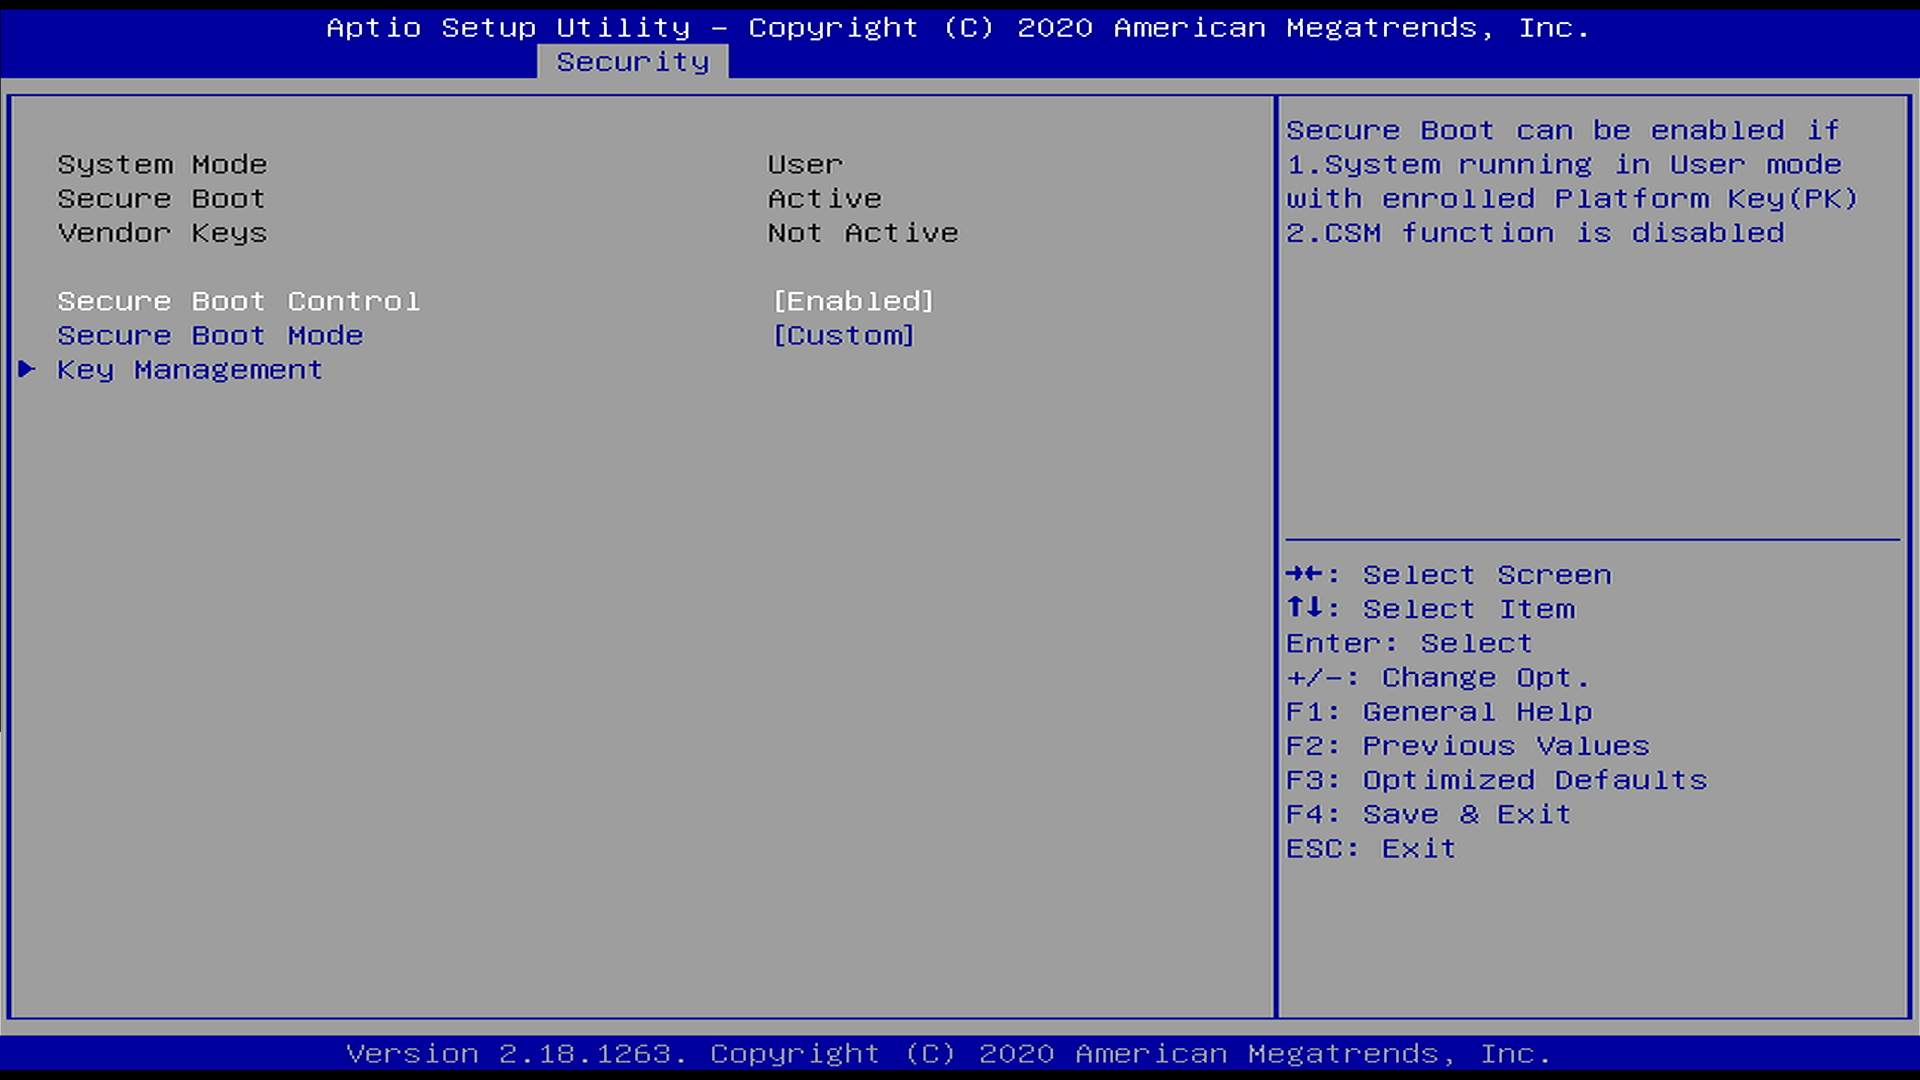Click the Enter: Select action hint
The width and height of the screenshot is (1920, 1080).
tap(1408, 642)
